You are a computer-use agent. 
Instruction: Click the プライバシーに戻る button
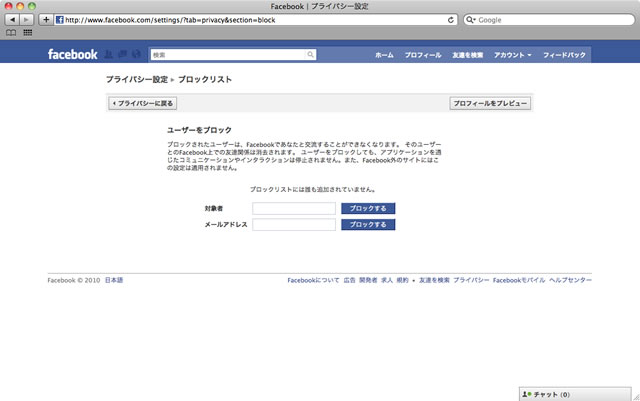pyautogui.click(x=143, y=103)
